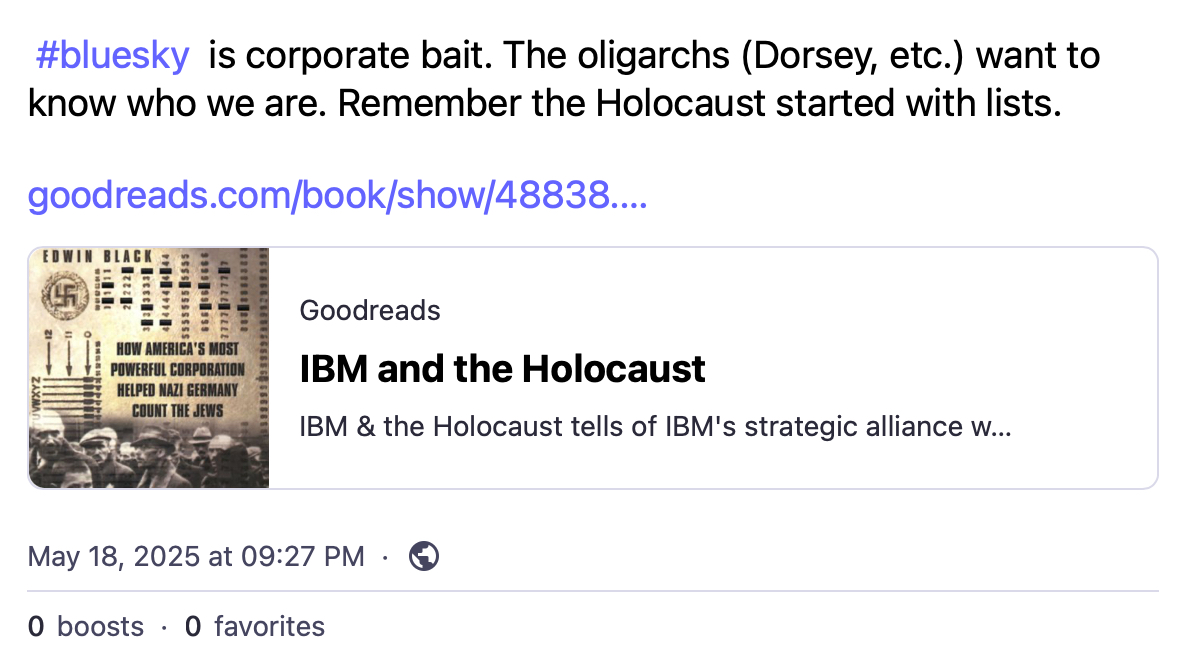1186x672 pixels.
Task: Open the #bluesky hashtag
Action: pyautogui.click(x=111, y=56)
